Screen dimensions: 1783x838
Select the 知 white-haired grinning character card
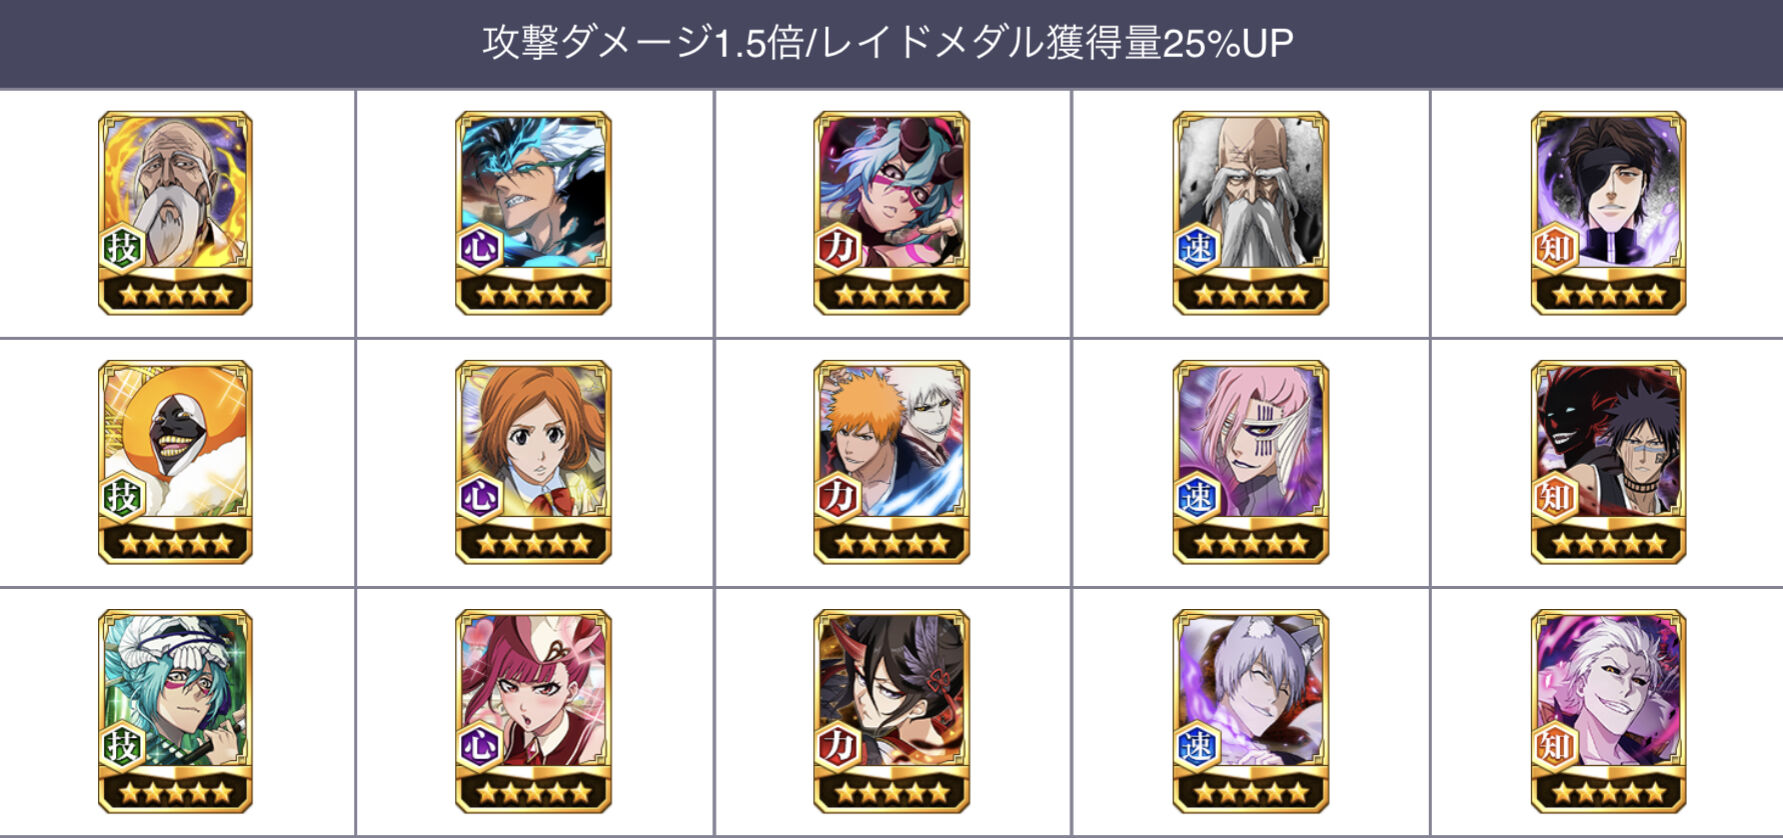[1608, 711]
